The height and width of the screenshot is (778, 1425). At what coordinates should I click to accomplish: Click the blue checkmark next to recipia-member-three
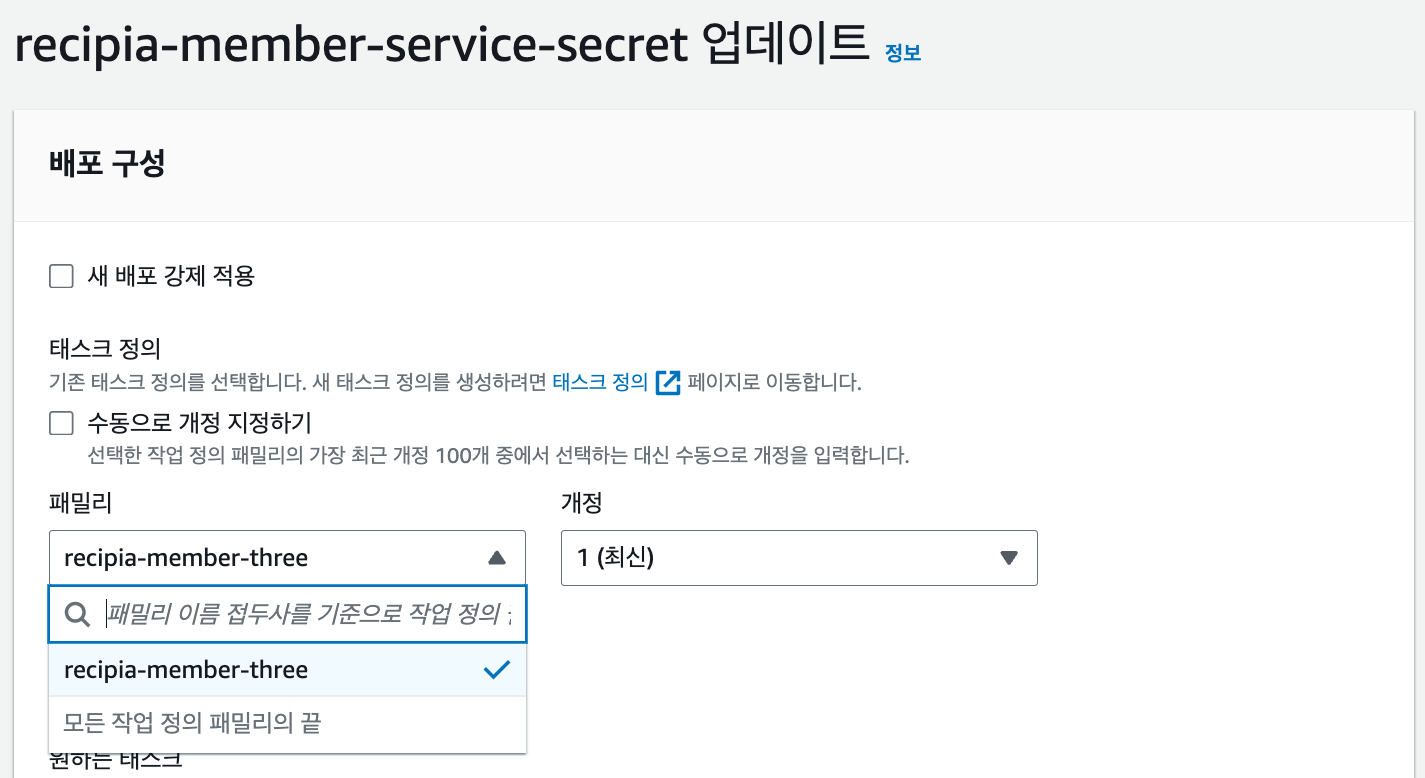click(x=496, y=670)
